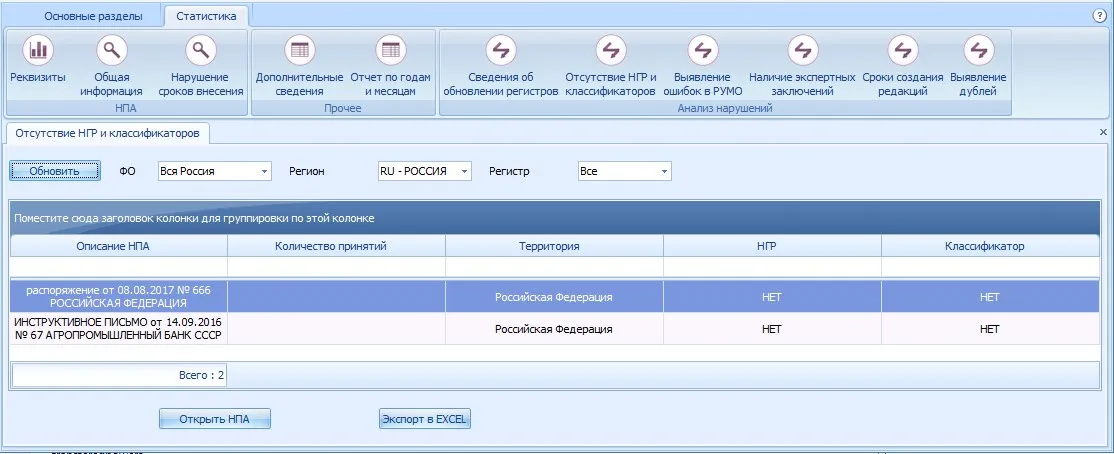Click Классификатор НЕТ in распоряжение row
This screenshot has width=1114, height=454.
click(990, 297)
